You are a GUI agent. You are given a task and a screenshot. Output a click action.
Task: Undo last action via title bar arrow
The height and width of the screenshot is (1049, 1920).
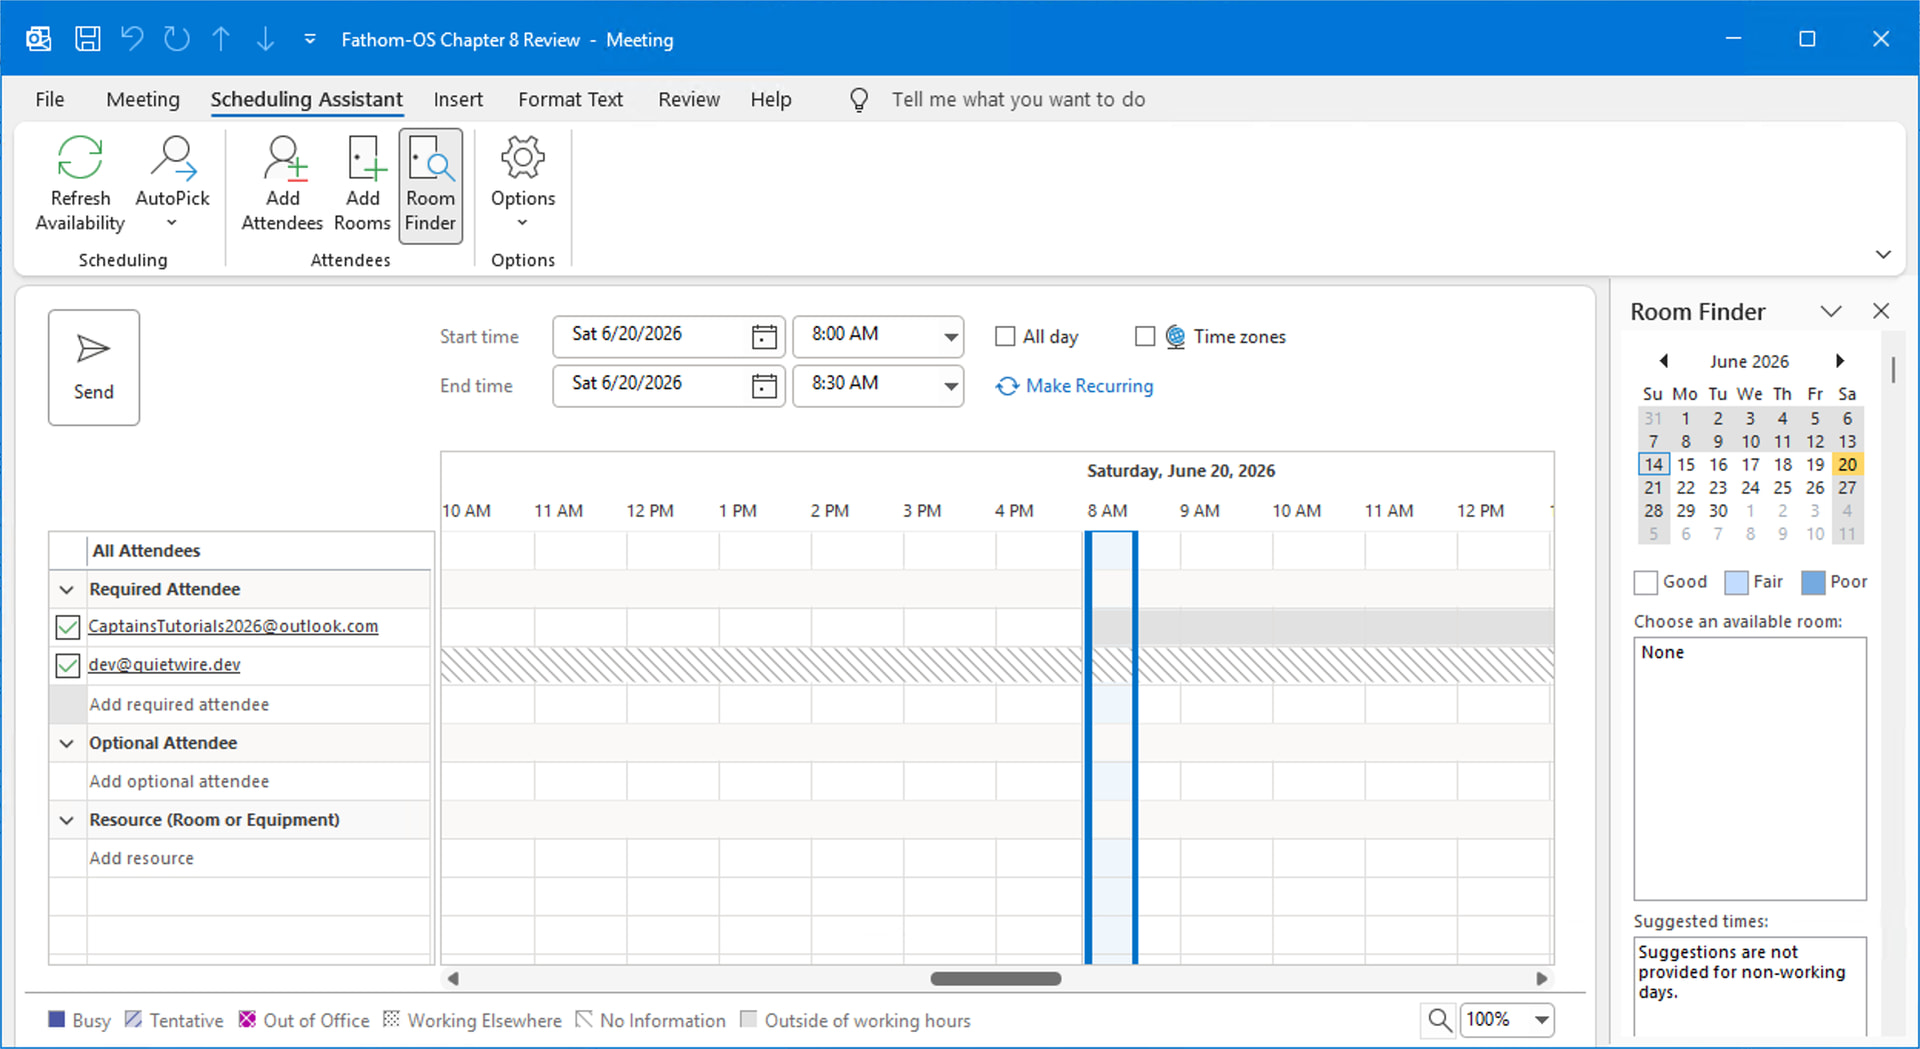click(132, 39)
